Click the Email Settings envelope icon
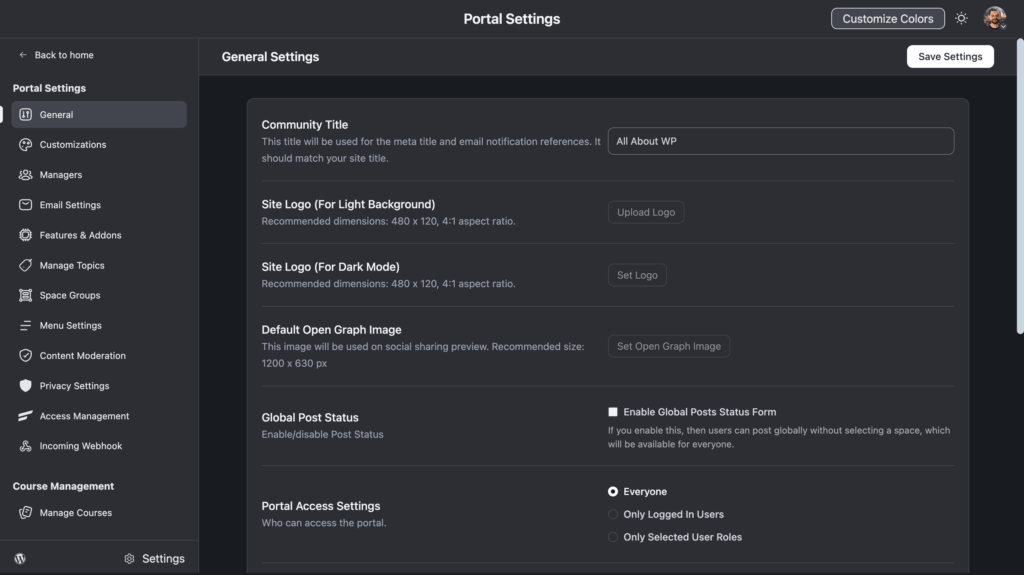Image resolution: width=1024 pixels, height=575 pixels. [25, 205]
